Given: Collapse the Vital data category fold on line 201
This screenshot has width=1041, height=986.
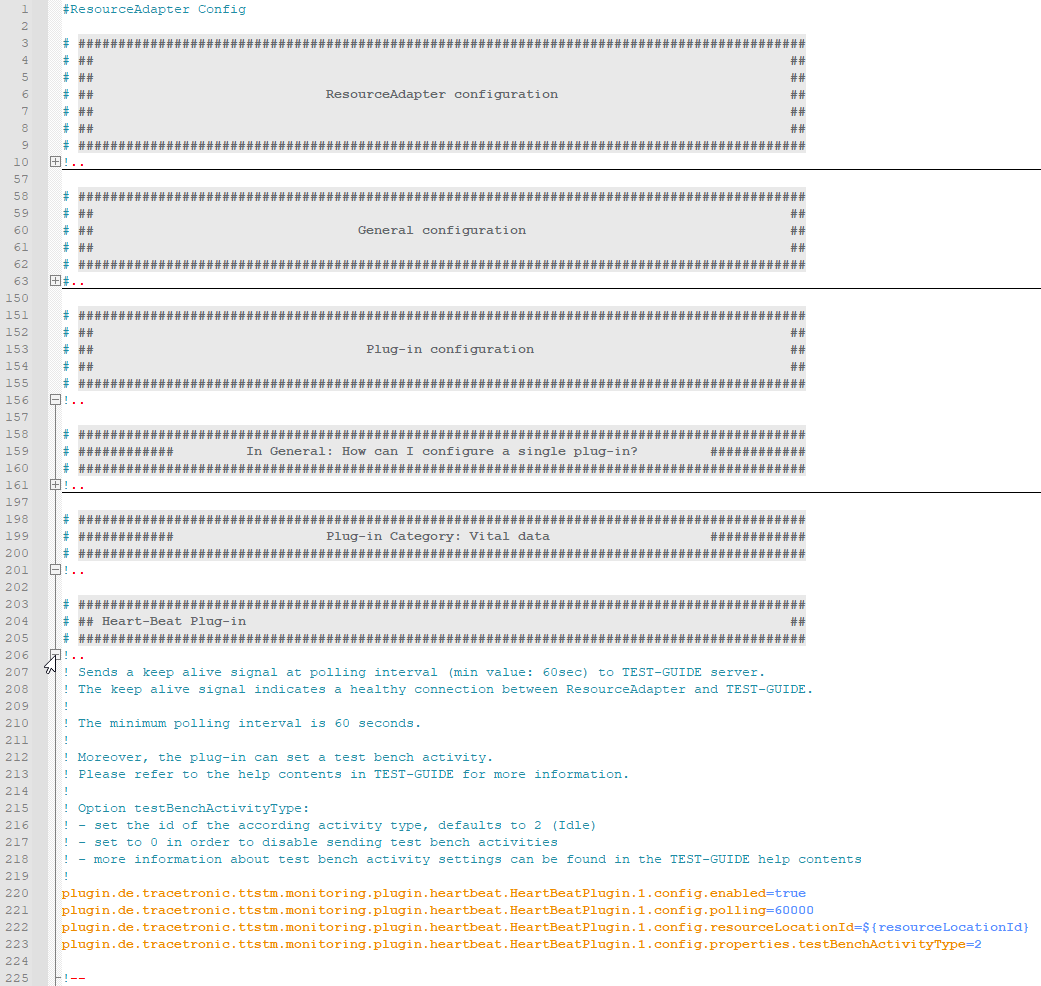Looking at the screenshot, I should (x=54, y=570).
